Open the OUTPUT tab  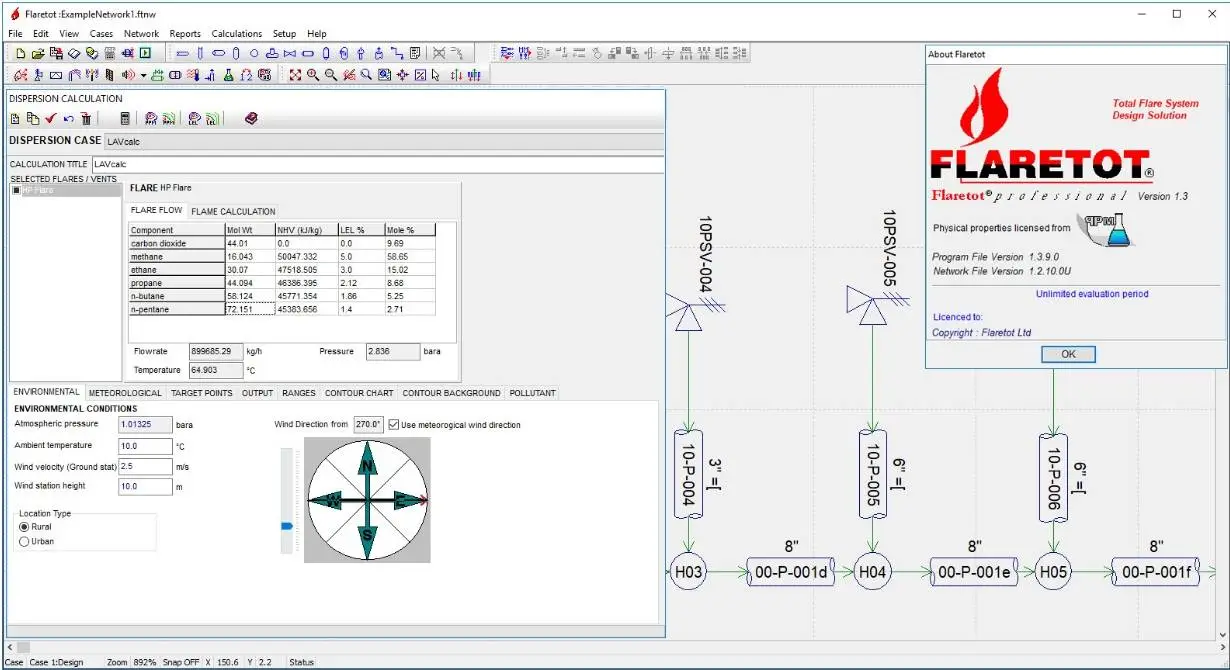coord(257,393)
